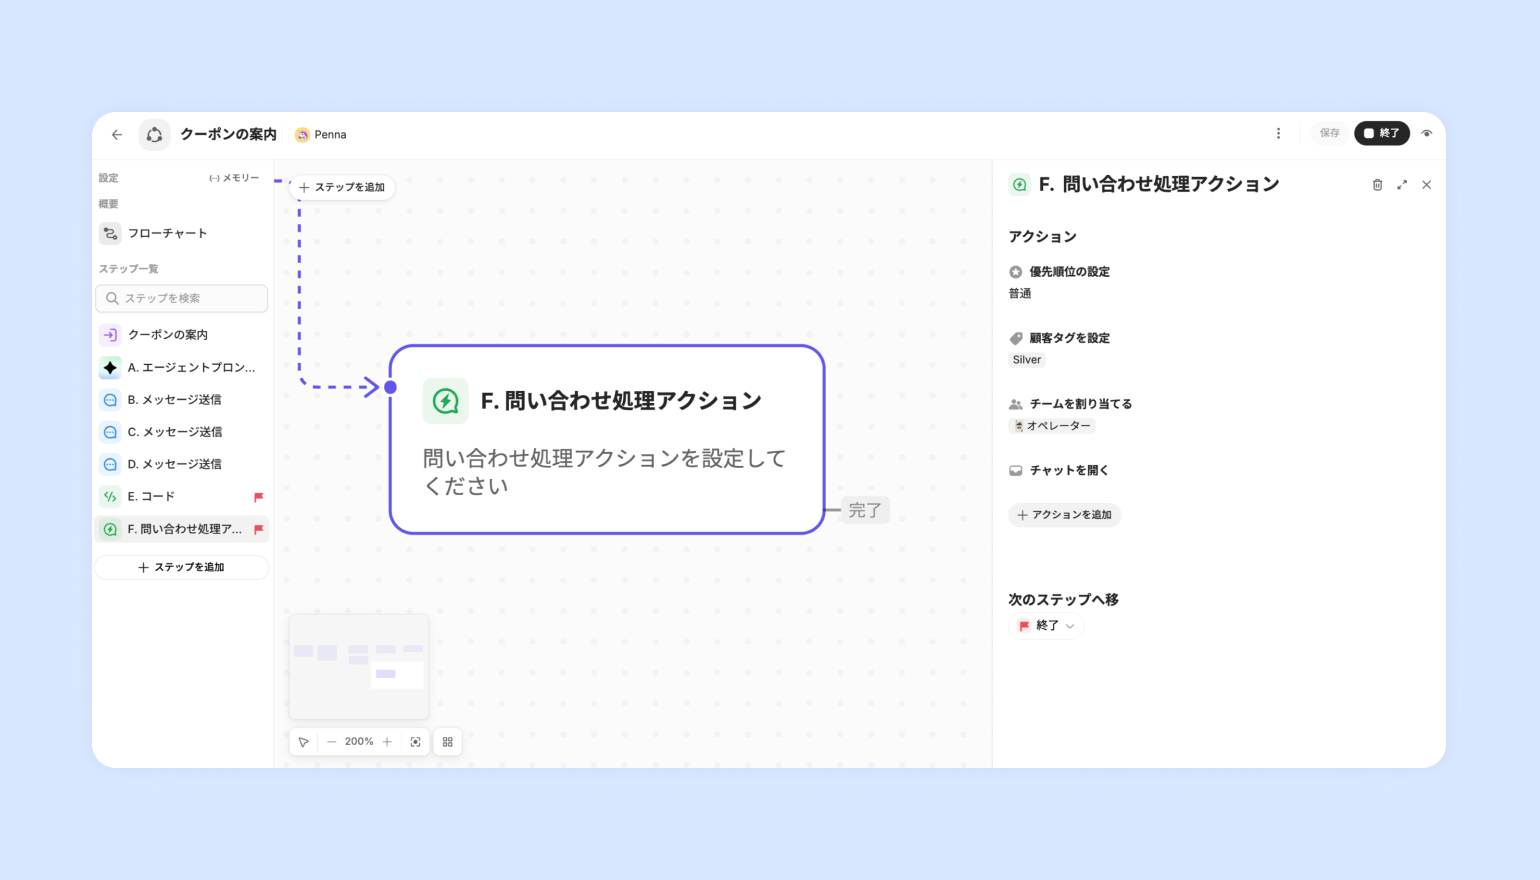Click the Silver tag chip
This screenshot has width=1540, height=880.
coord(1027,360)
